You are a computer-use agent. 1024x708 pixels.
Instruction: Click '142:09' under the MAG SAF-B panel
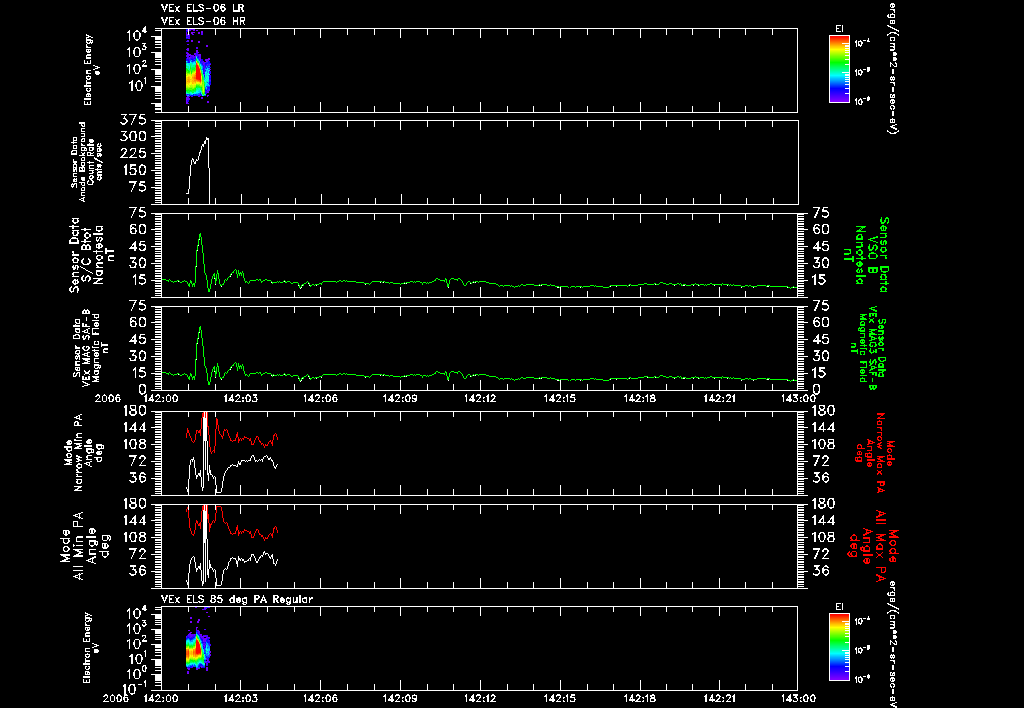[x=400, y=398]
